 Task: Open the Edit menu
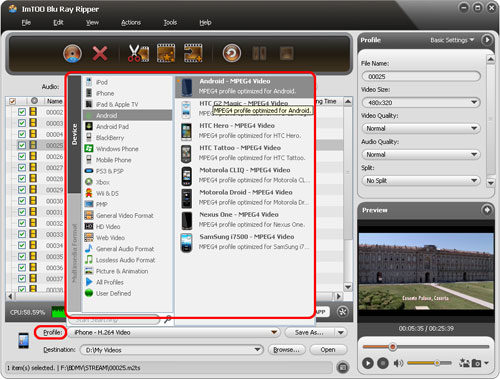coord(58,22)
